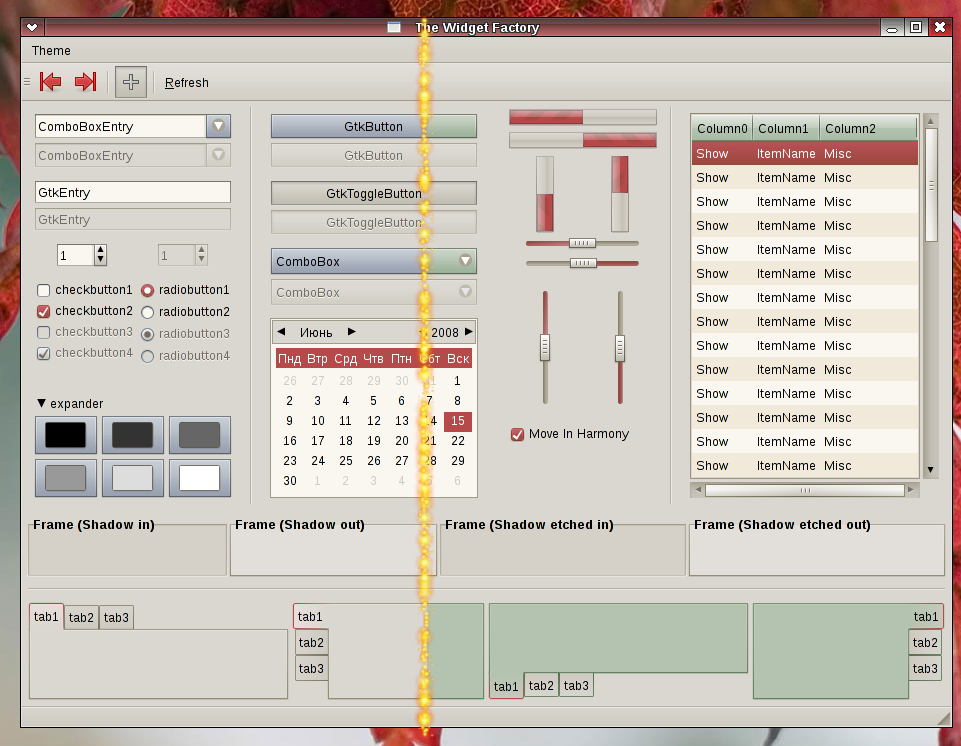Viewport: 961px width, 746px height.
Task: Click the lower horizontal slider handle
Action: [x=583, y=263]
